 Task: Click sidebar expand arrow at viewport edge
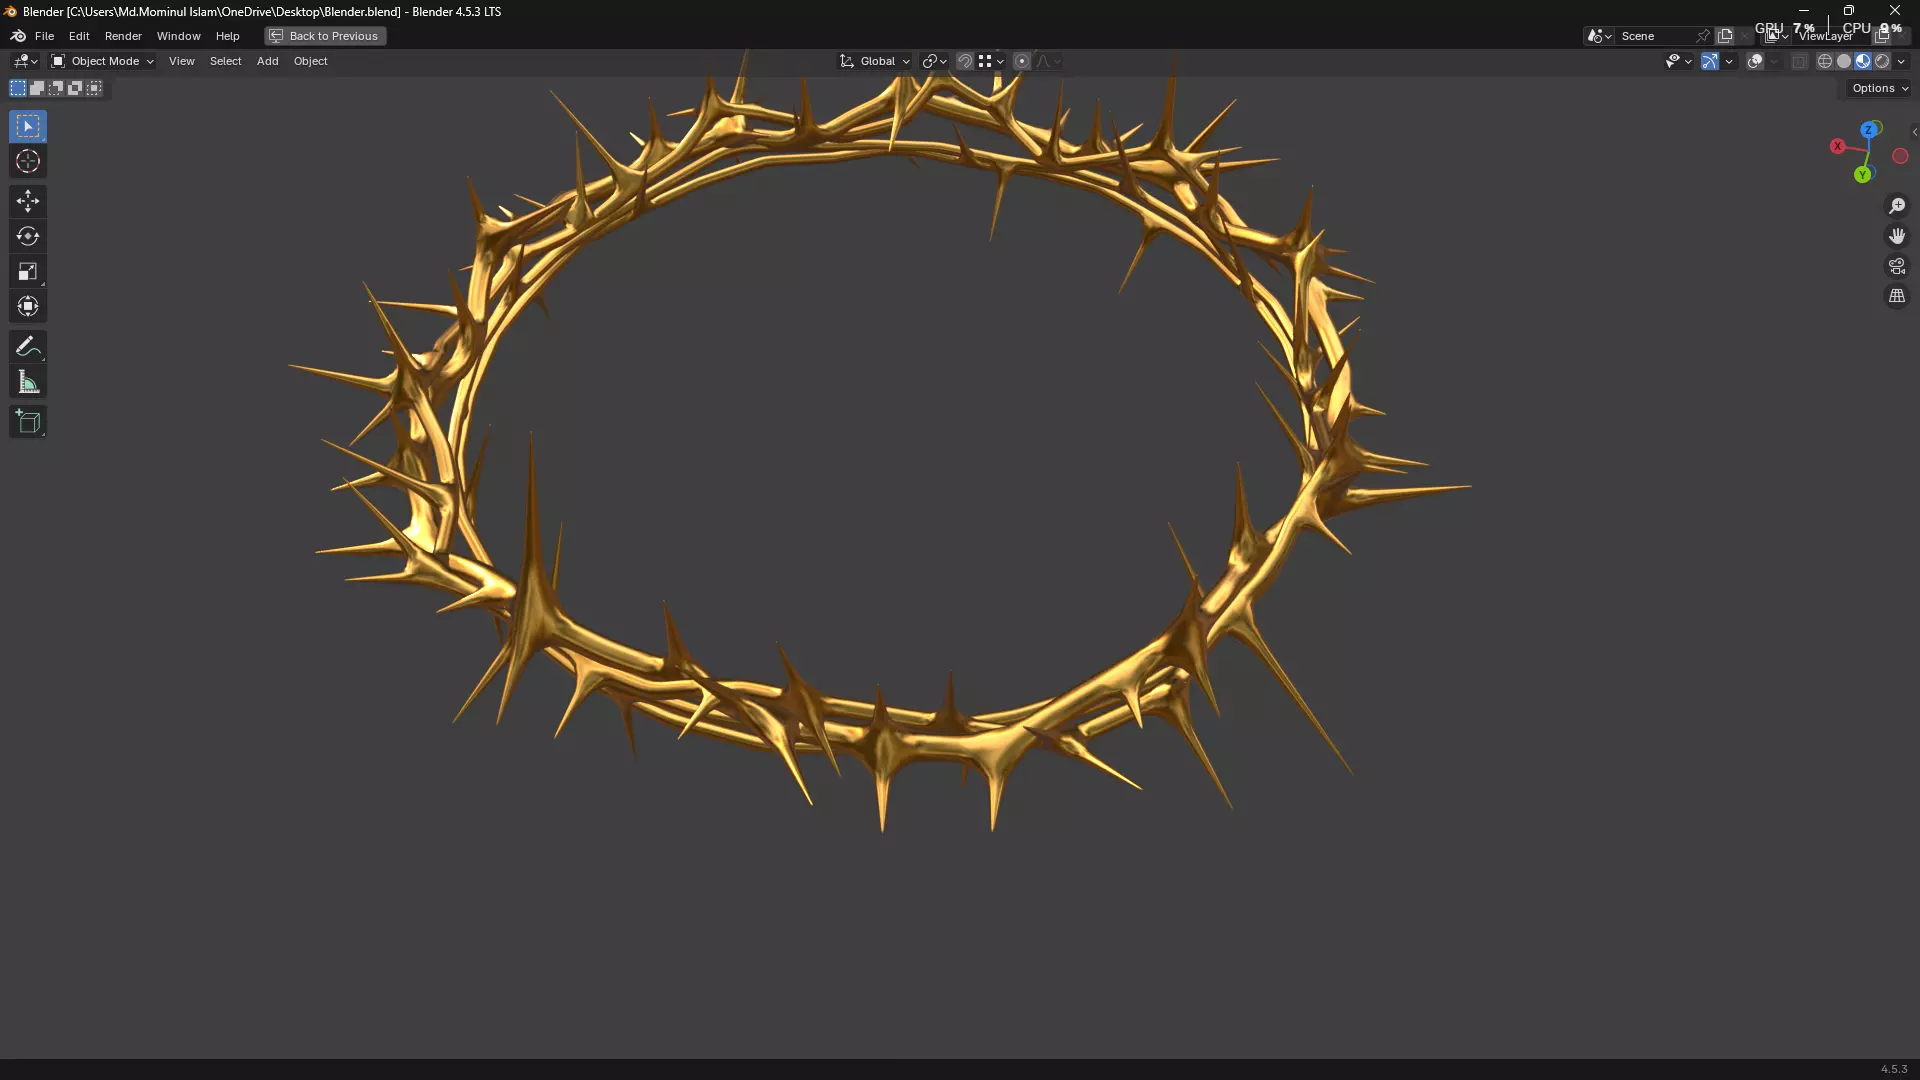click(x=1914, y=132)
